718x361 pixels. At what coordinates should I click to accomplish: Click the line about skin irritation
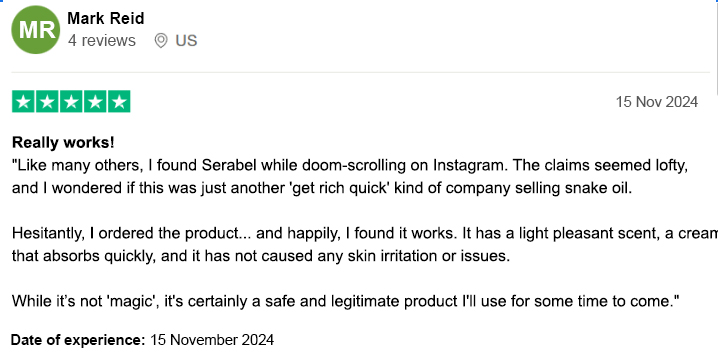pyautogui.click(x=261, y=256)
